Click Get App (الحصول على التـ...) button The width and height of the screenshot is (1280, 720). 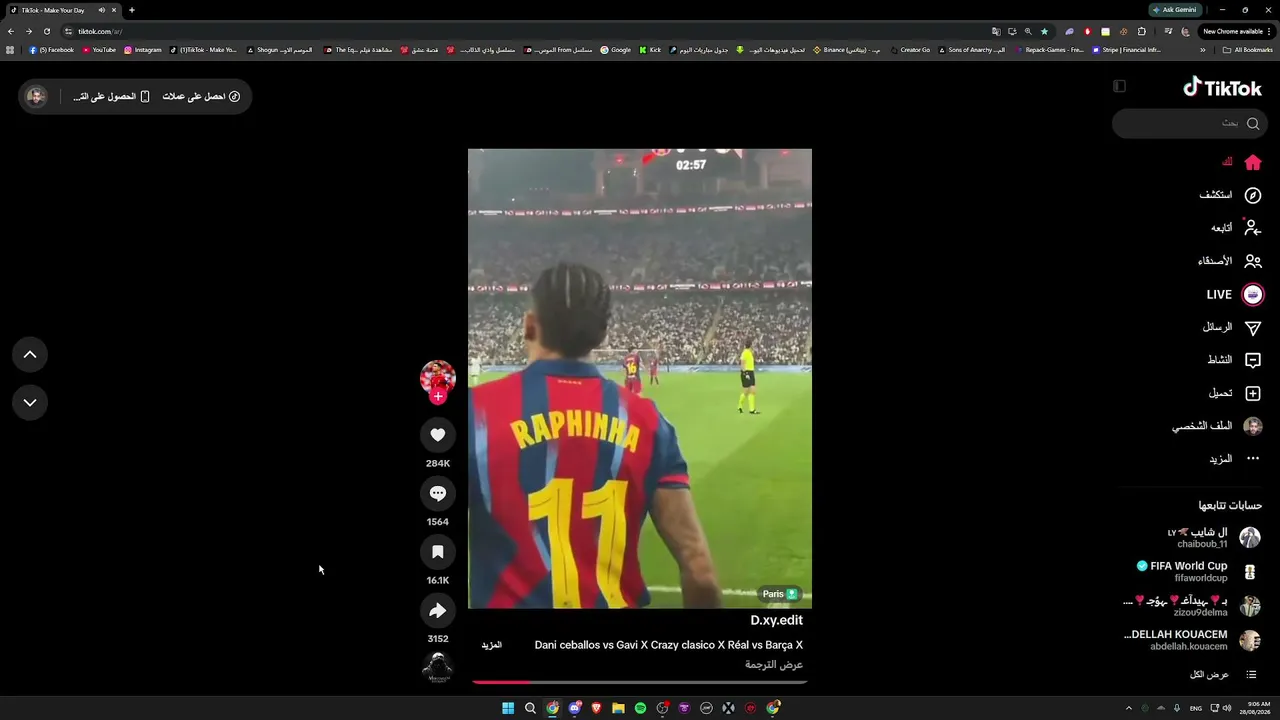pyautogui.click(x=111, y=97)
